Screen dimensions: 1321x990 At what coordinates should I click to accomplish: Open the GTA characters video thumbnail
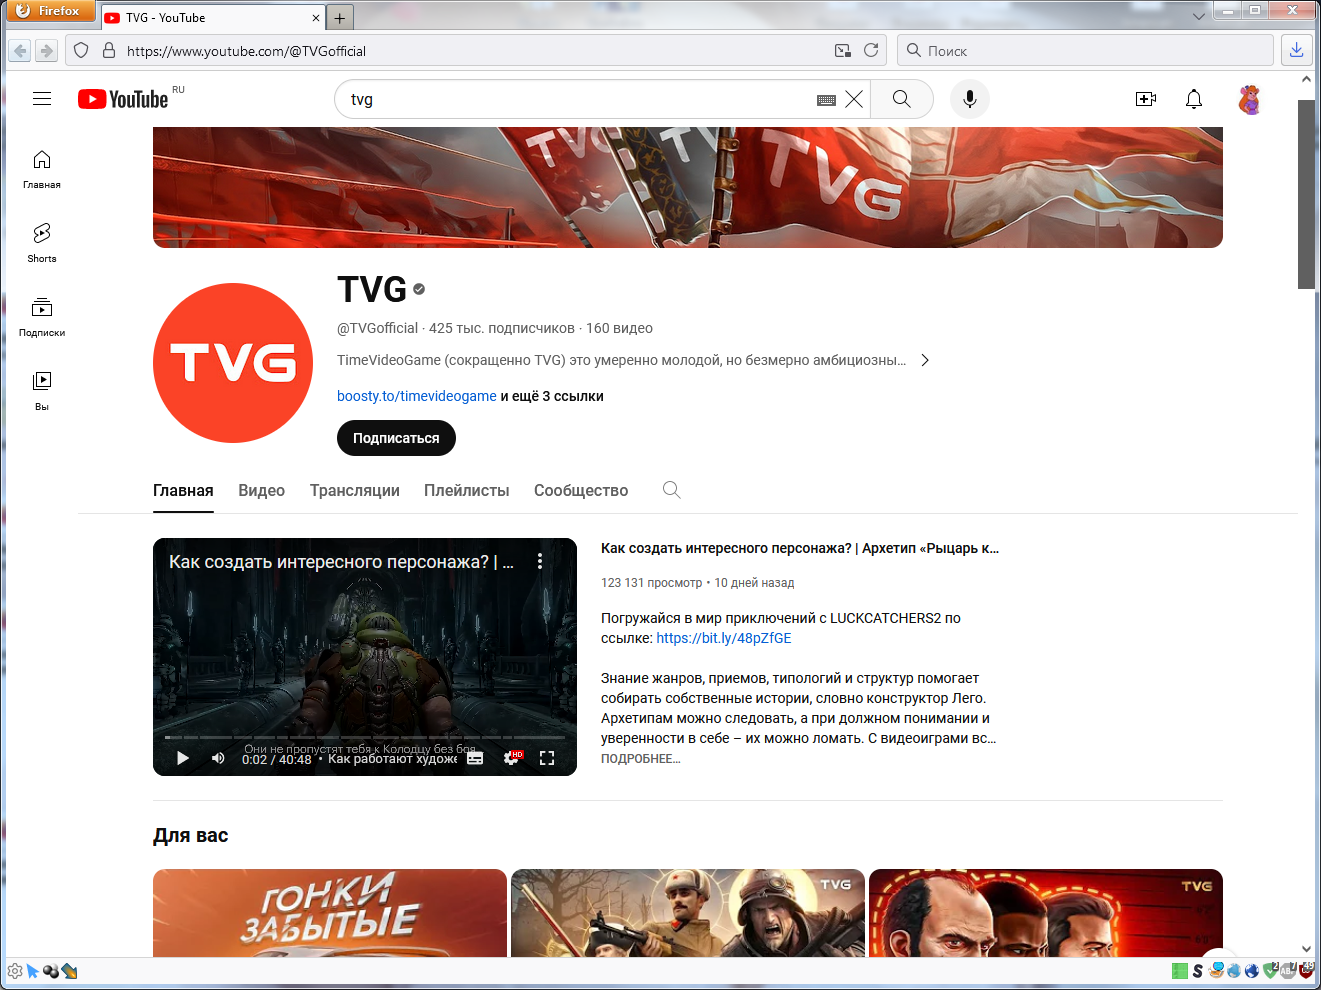point(1046,912)
